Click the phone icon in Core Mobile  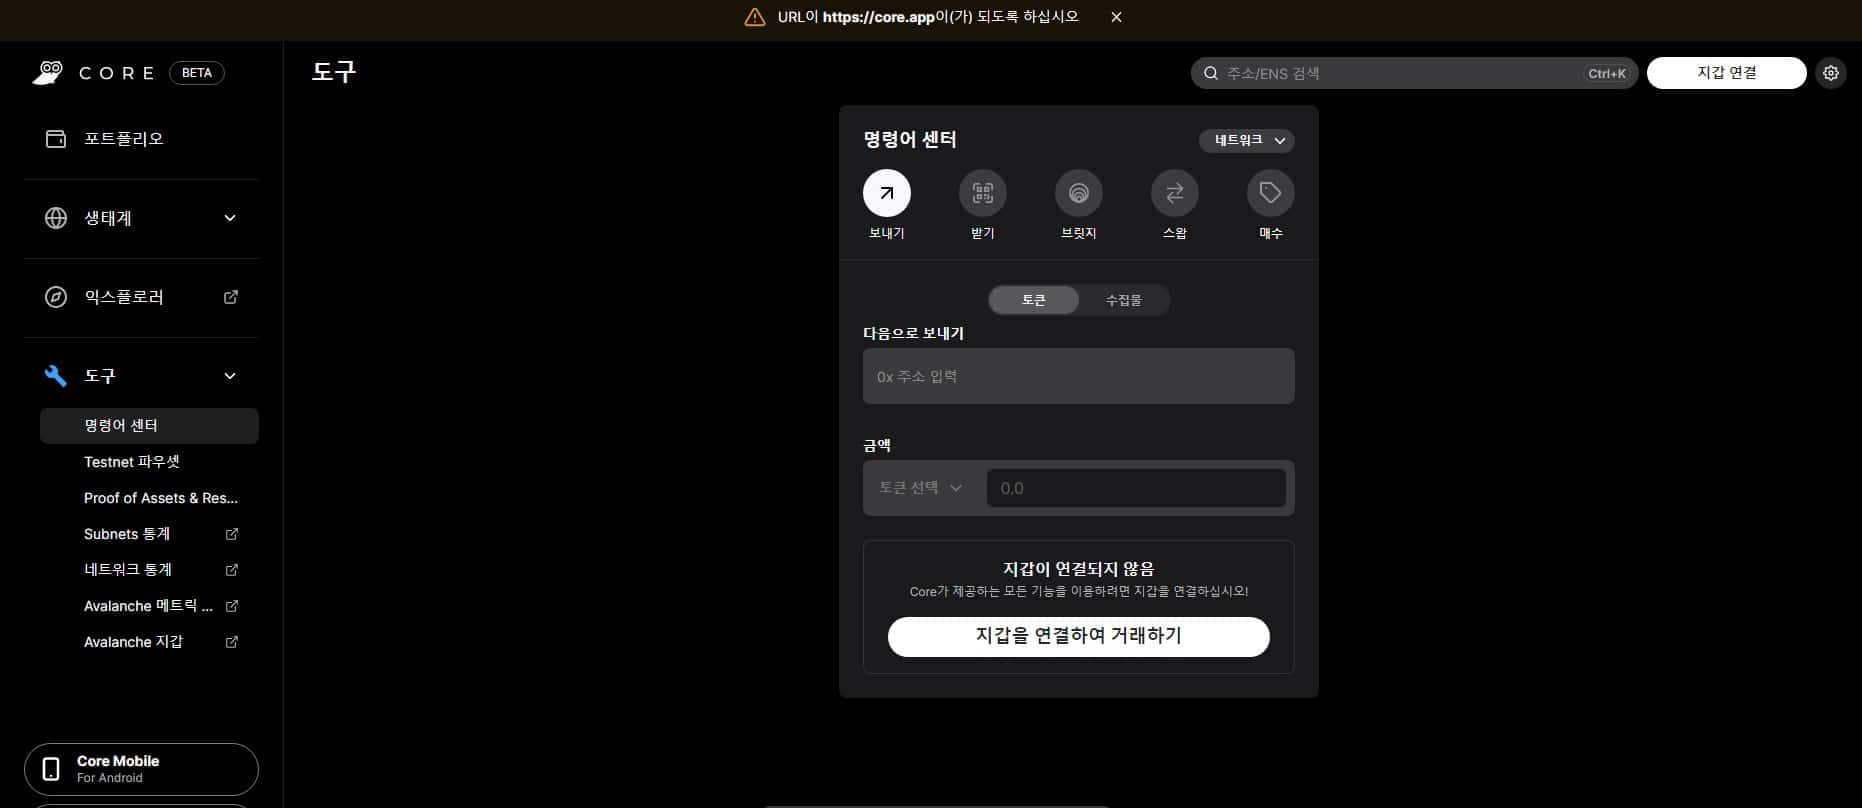pyautogui.click(x=51, y=769)
